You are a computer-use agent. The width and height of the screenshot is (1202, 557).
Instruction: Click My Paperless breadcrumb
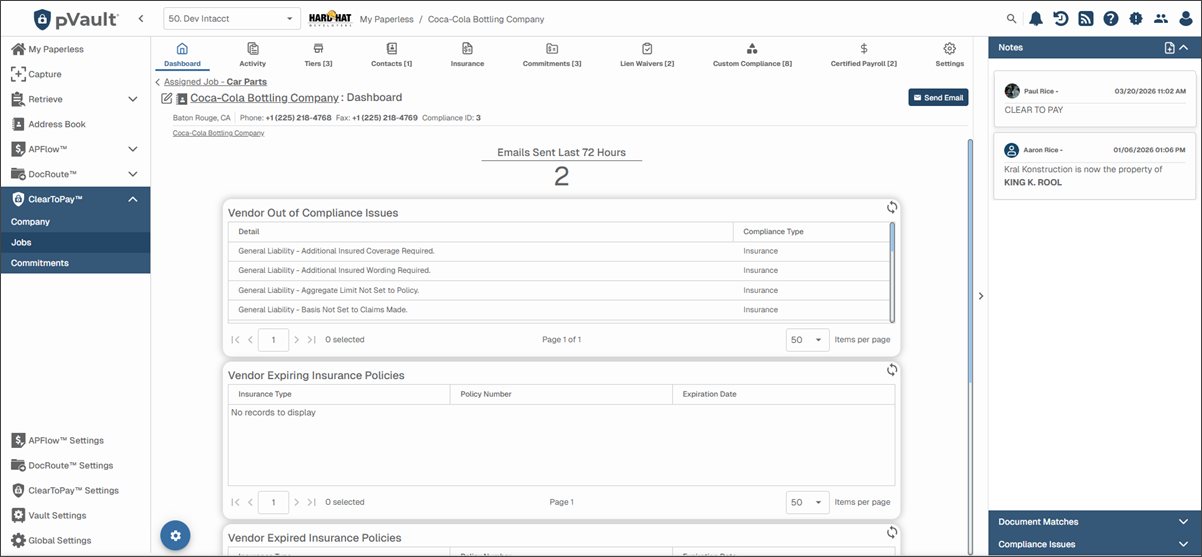(385, 19)
